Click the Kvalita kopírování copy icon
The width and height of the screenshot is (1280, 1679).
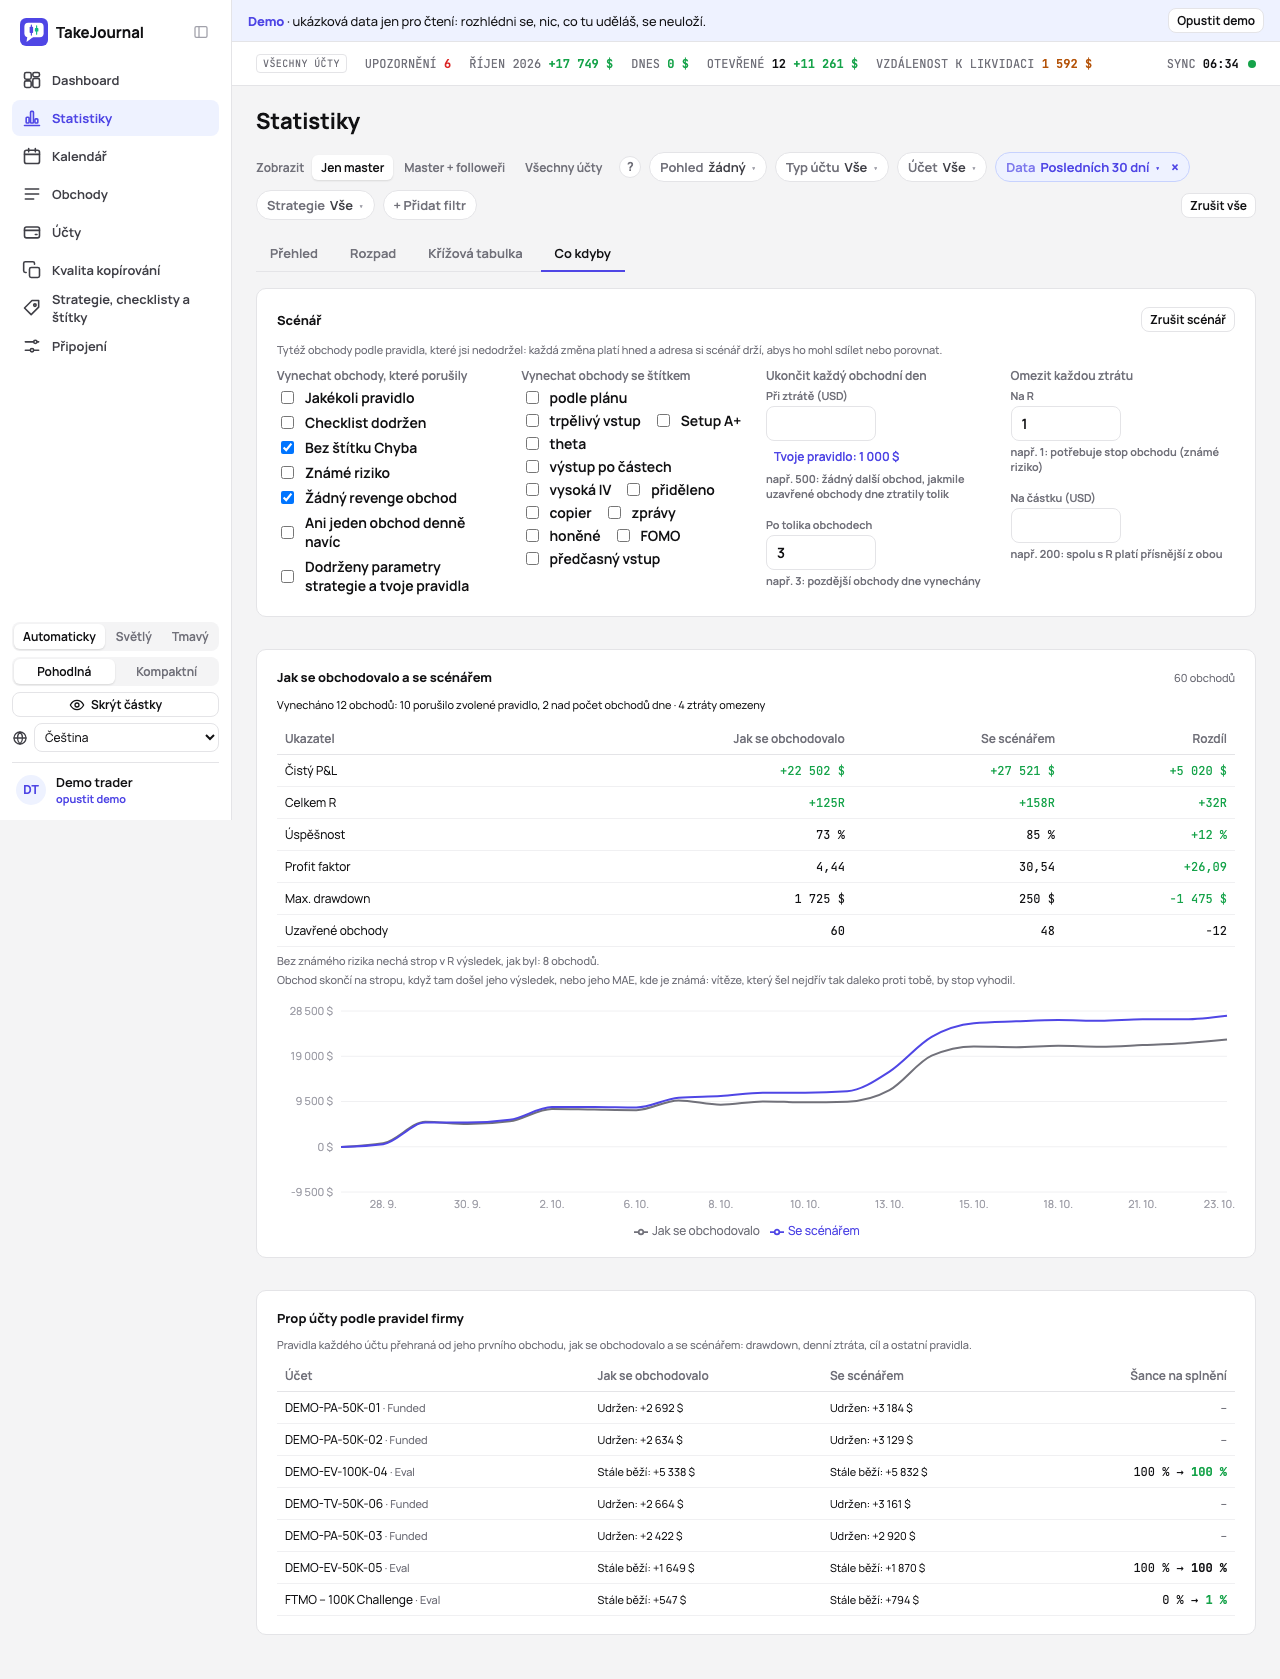(32, 270)
